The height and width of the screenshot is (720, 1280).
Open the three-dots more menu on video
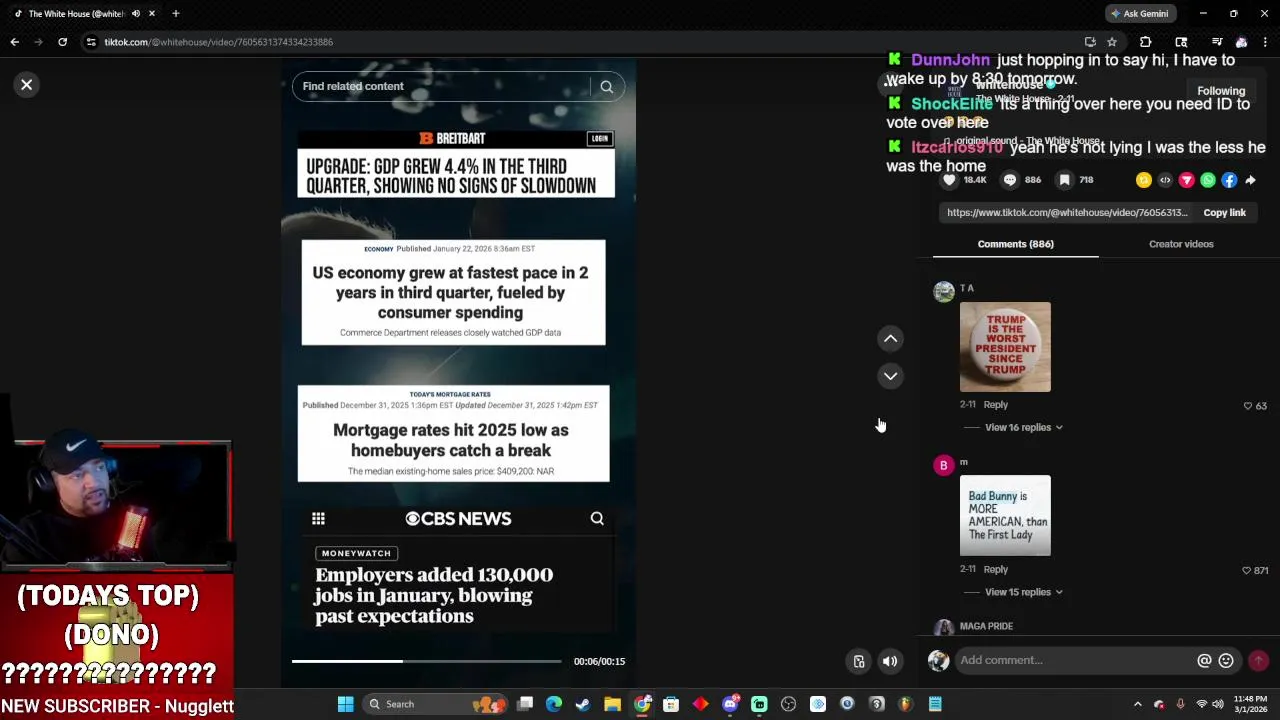[890, 84]
